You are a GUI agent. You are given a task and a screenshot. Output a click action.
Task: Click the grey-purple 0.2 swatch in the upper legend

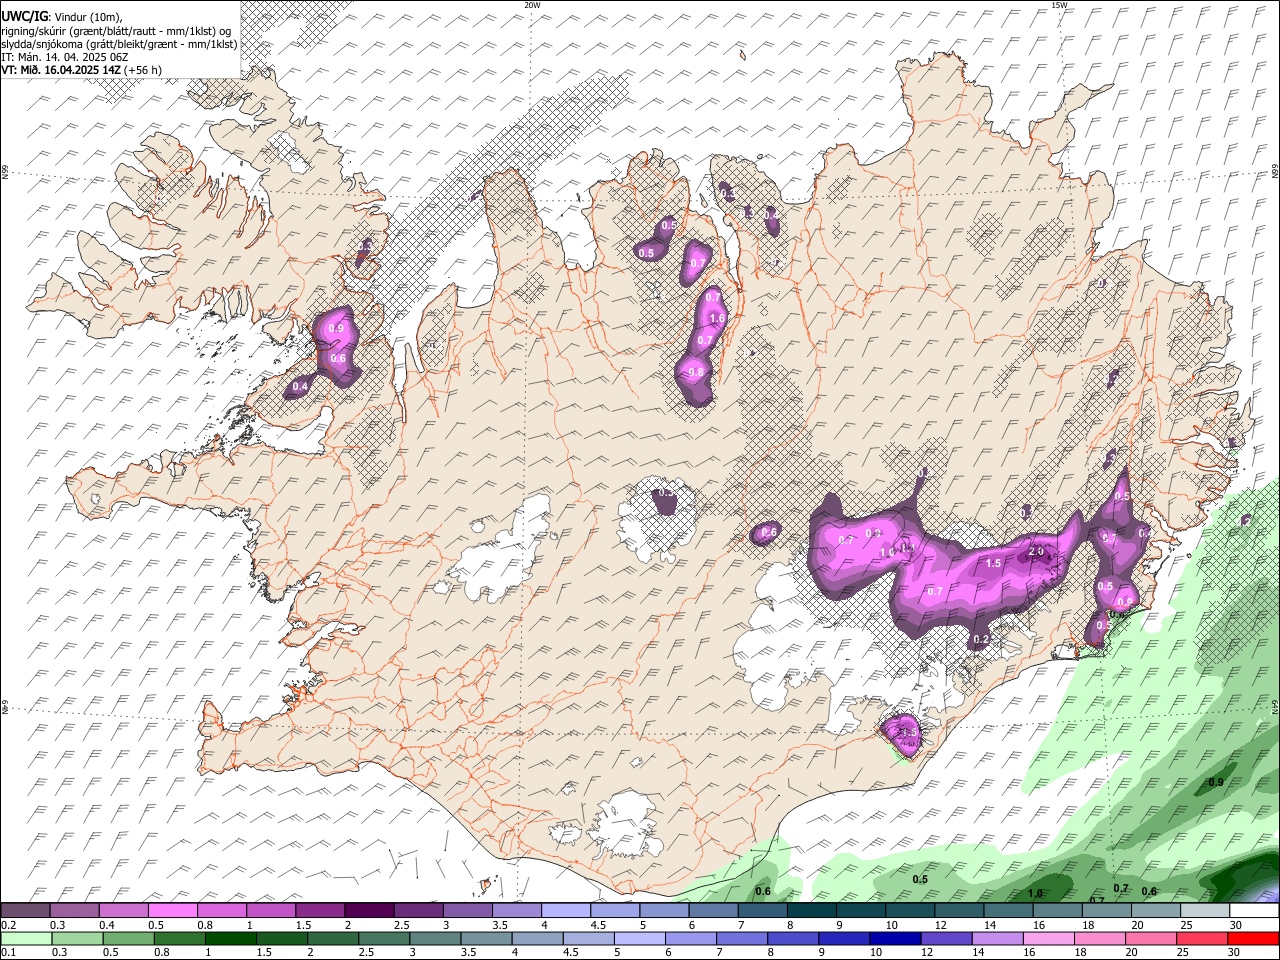25,911
